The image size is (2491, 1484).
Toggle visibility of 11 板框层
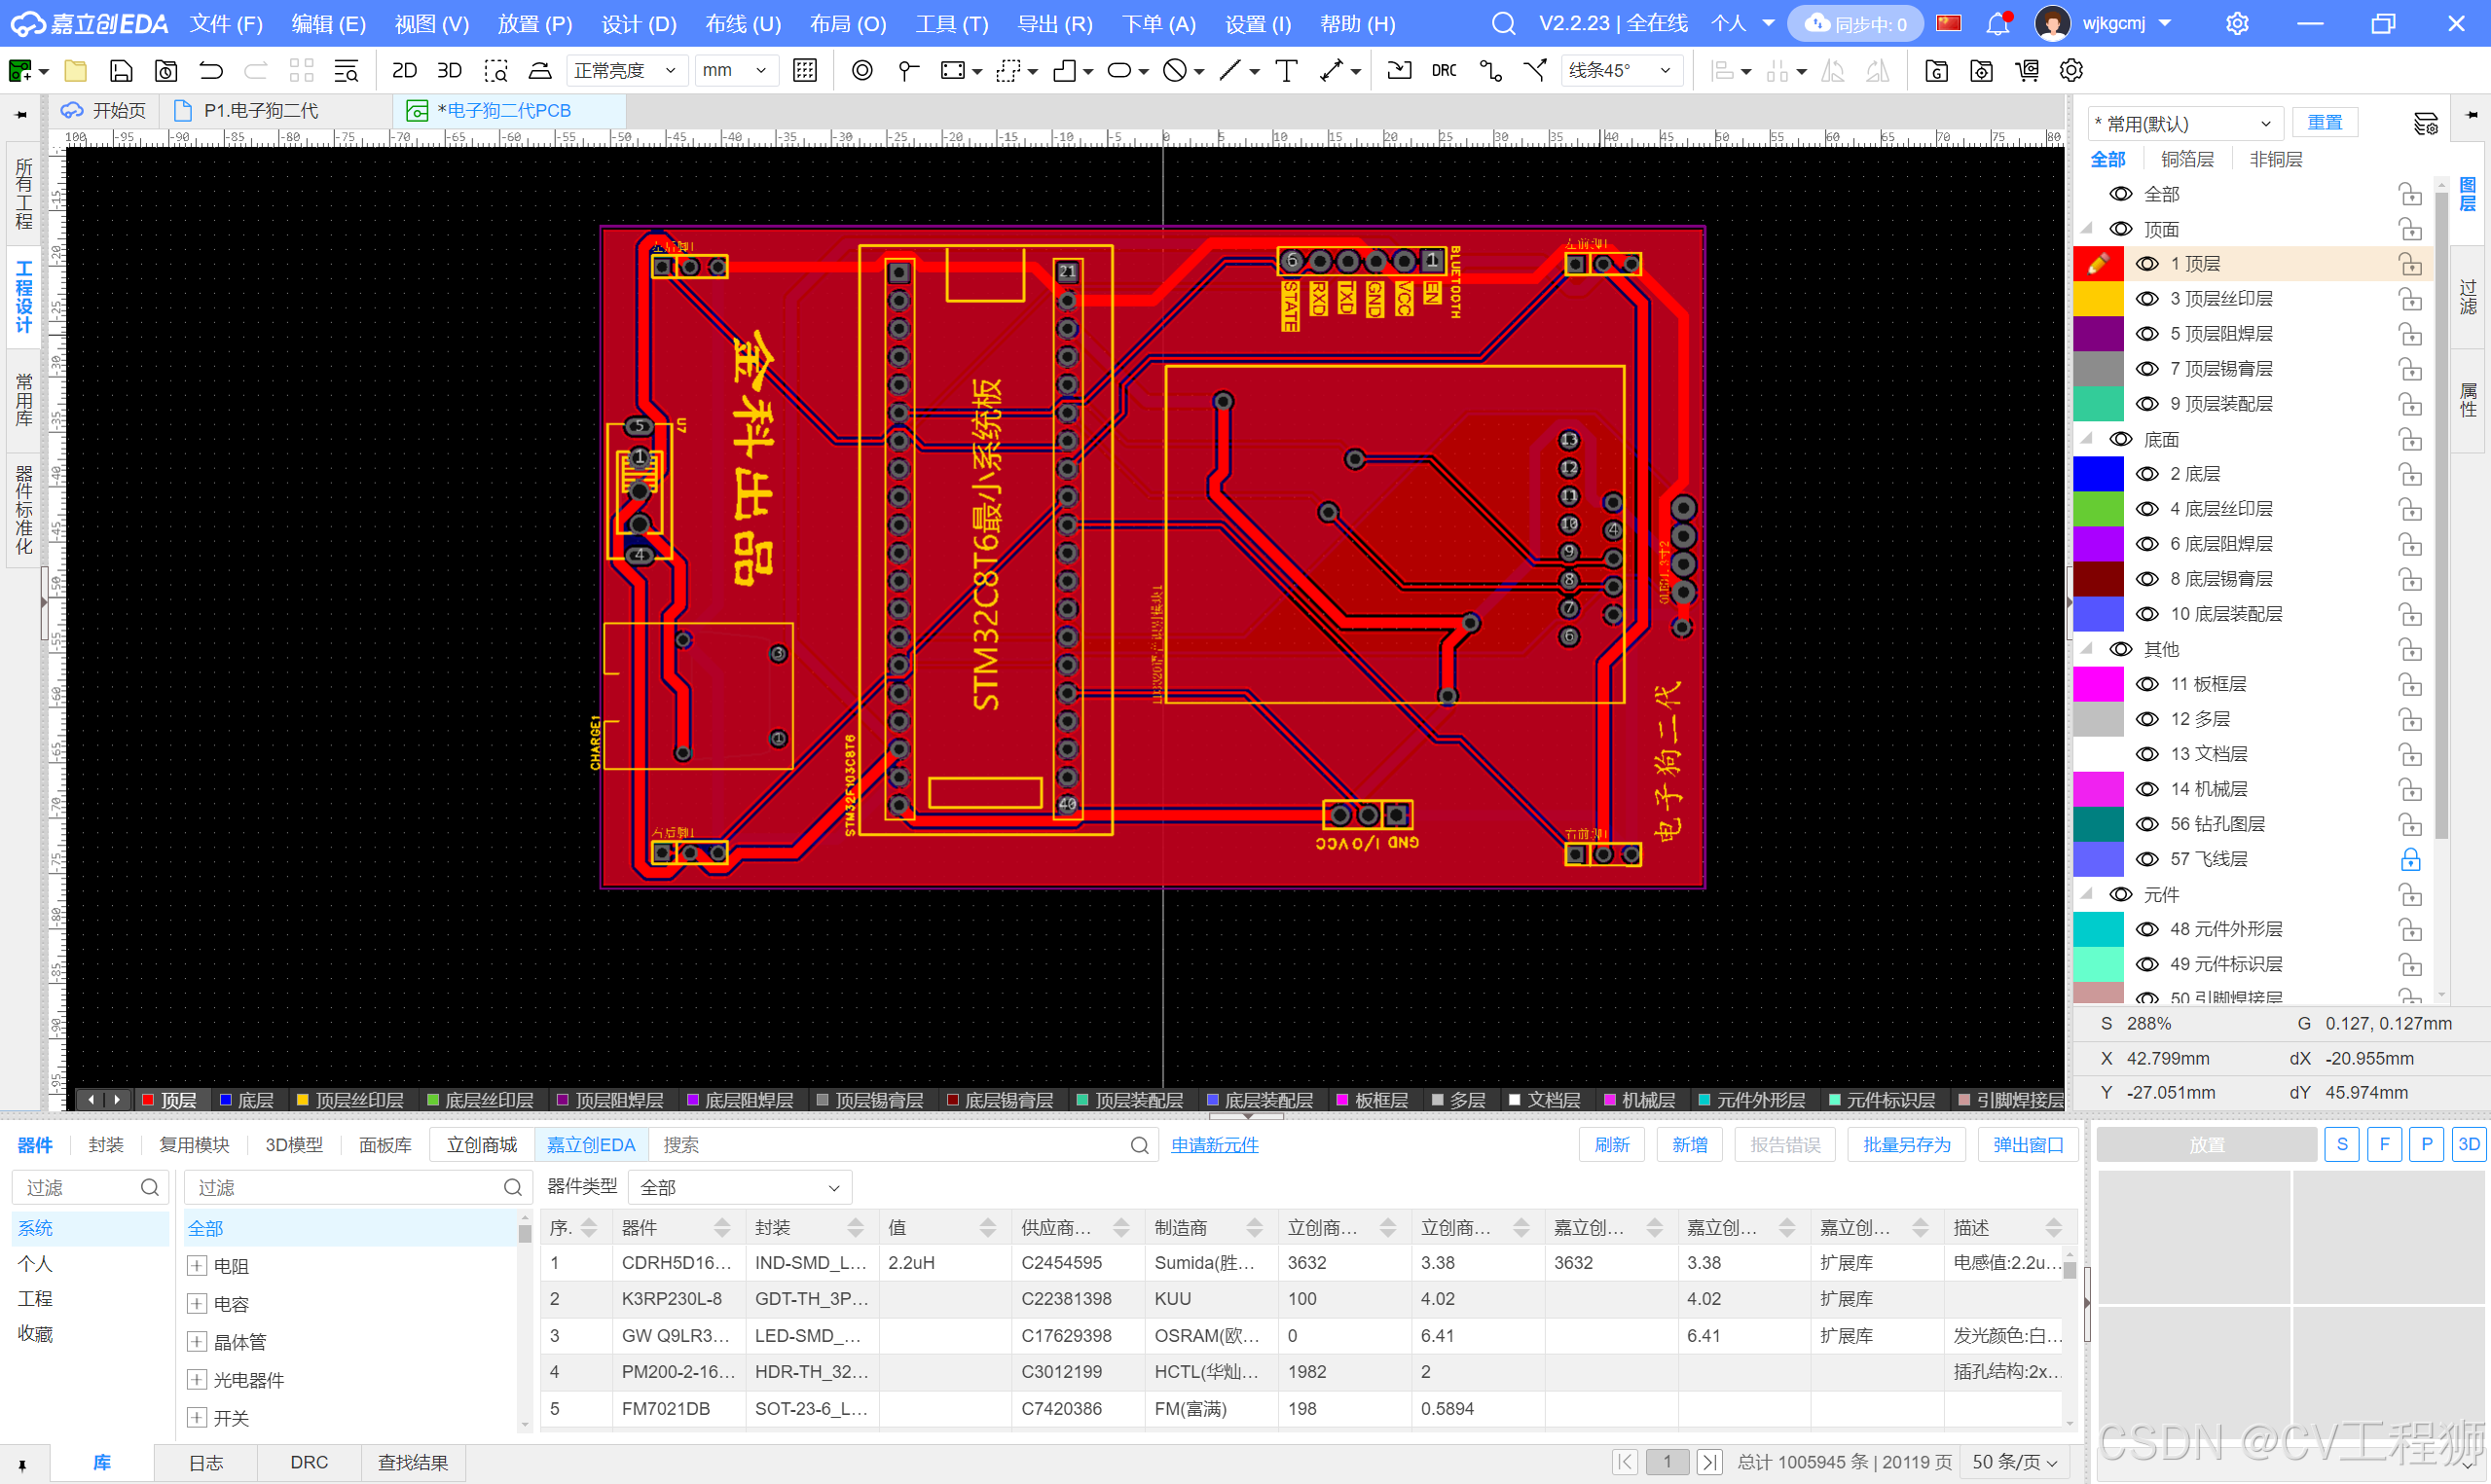click(2146, 684)
